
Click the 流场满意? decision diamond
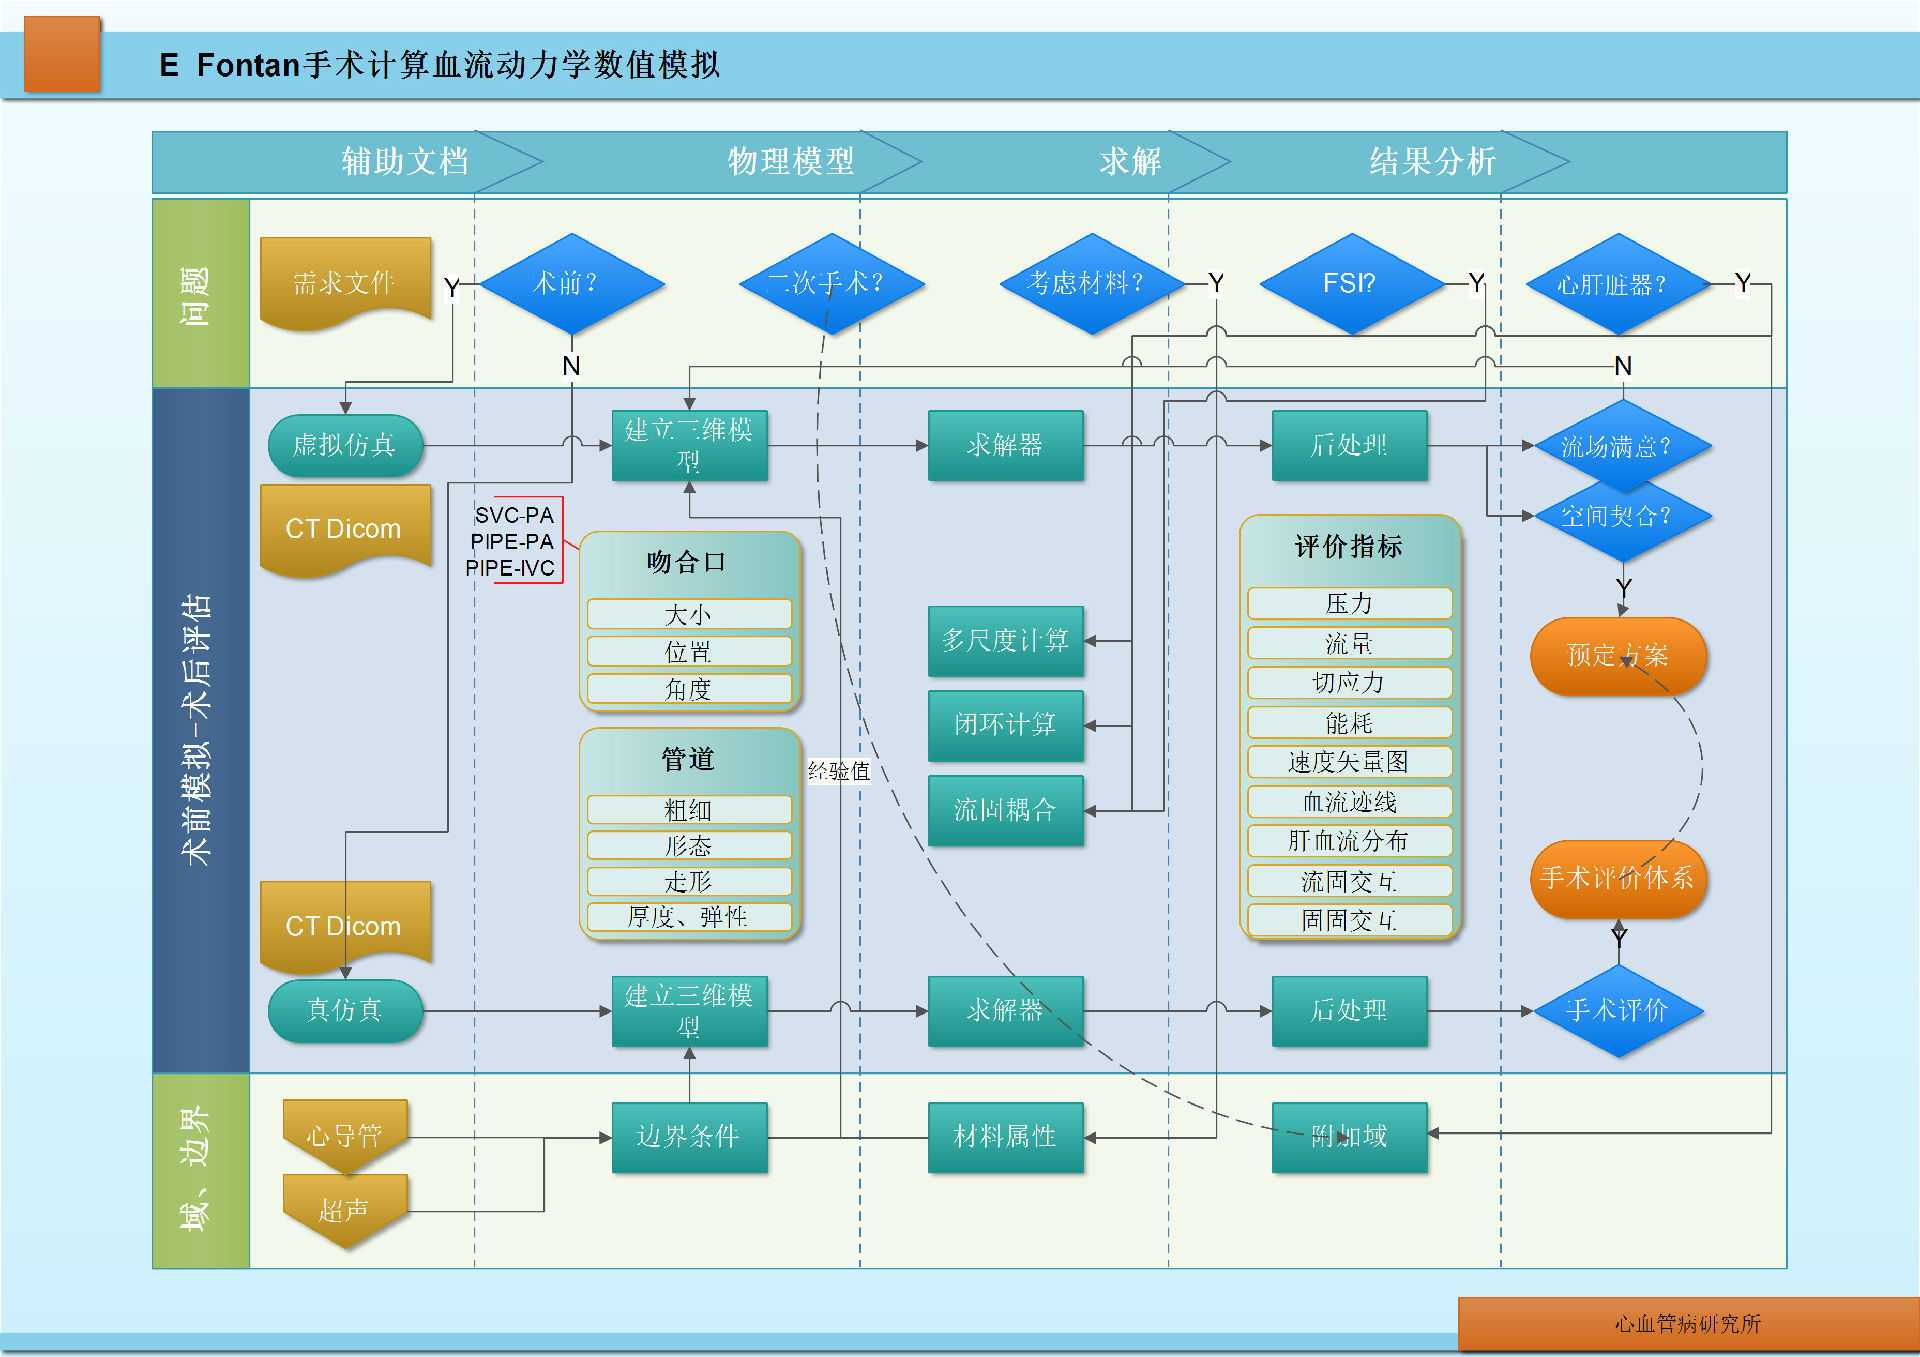click(1621, 446)
